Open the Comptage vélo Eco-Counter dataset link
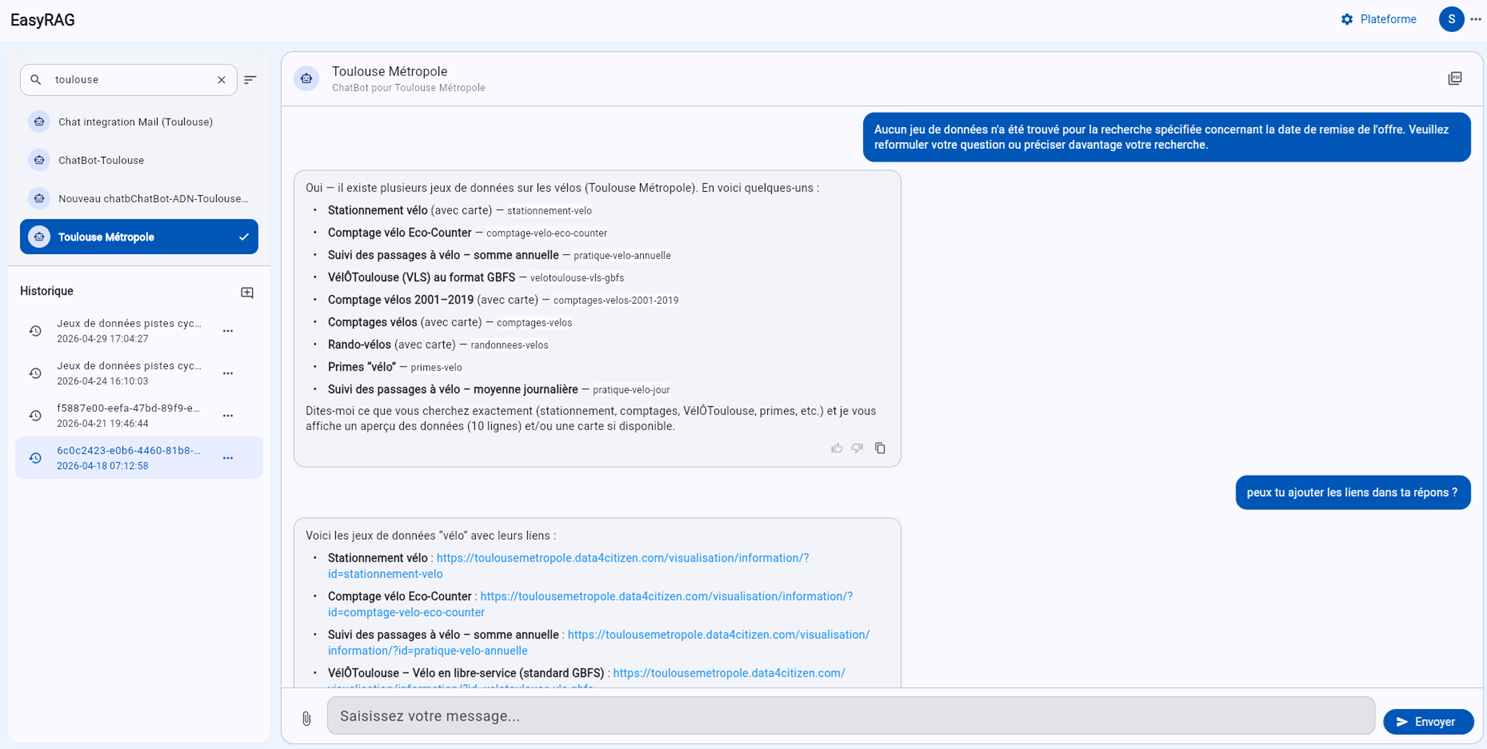The height and width of the screenshot is (749, 1487). tap(590, 604)
